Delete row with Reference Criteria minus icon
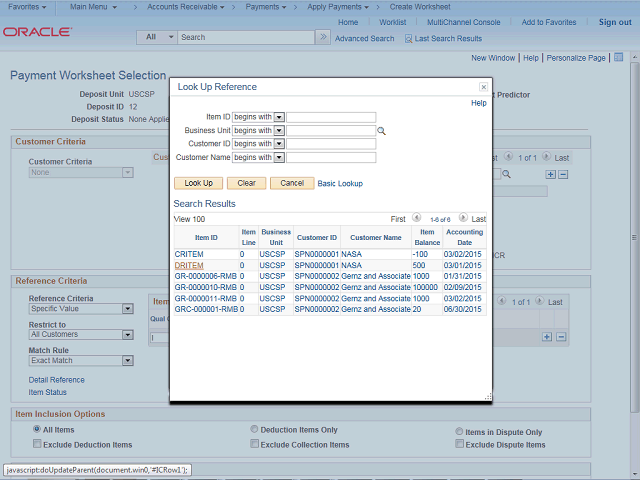This screenshot has height=480, width=640. click(562, 337)
